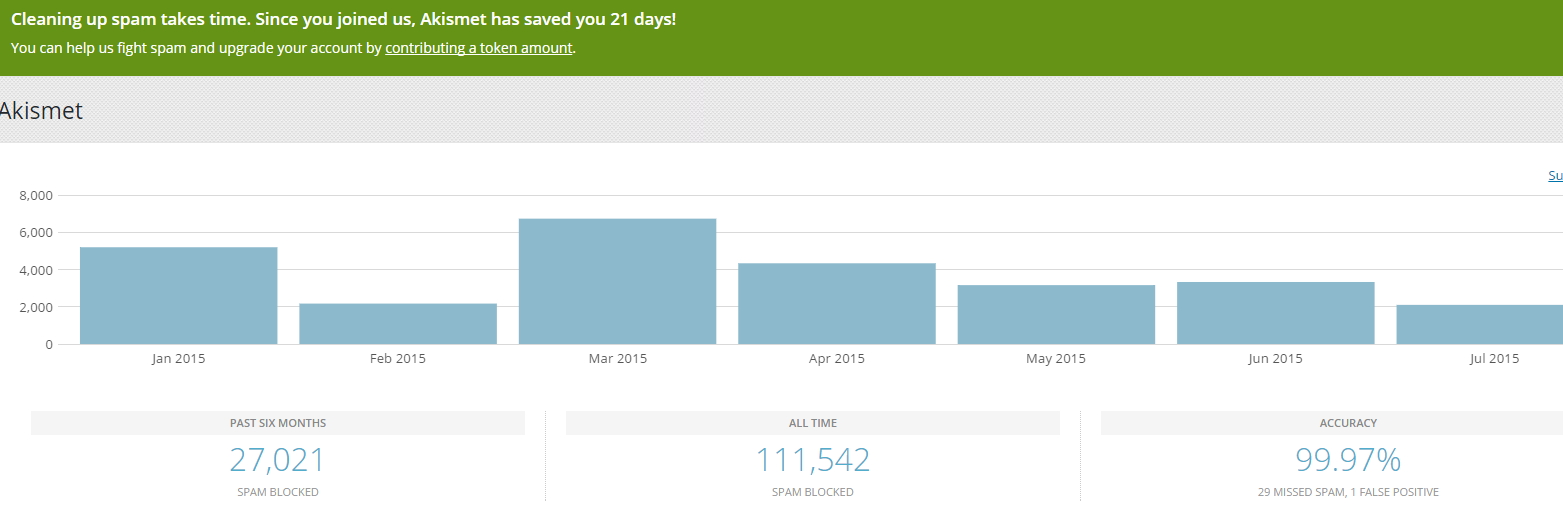Click the truncated 'Su' link above the chart
Screen dimensions: 1563x512
[1555, 176]
